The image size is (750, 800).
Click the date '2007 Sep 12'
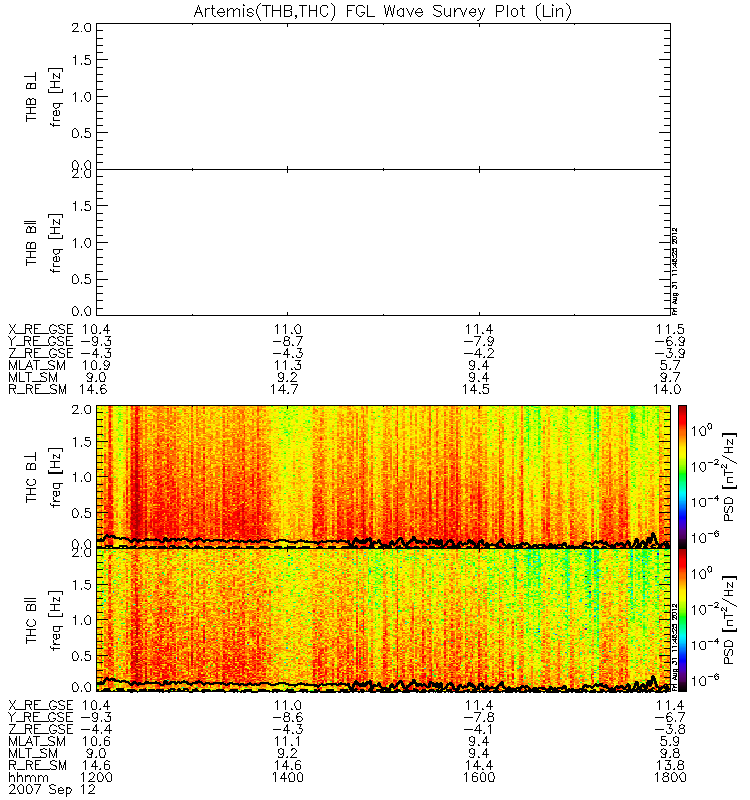52,789
